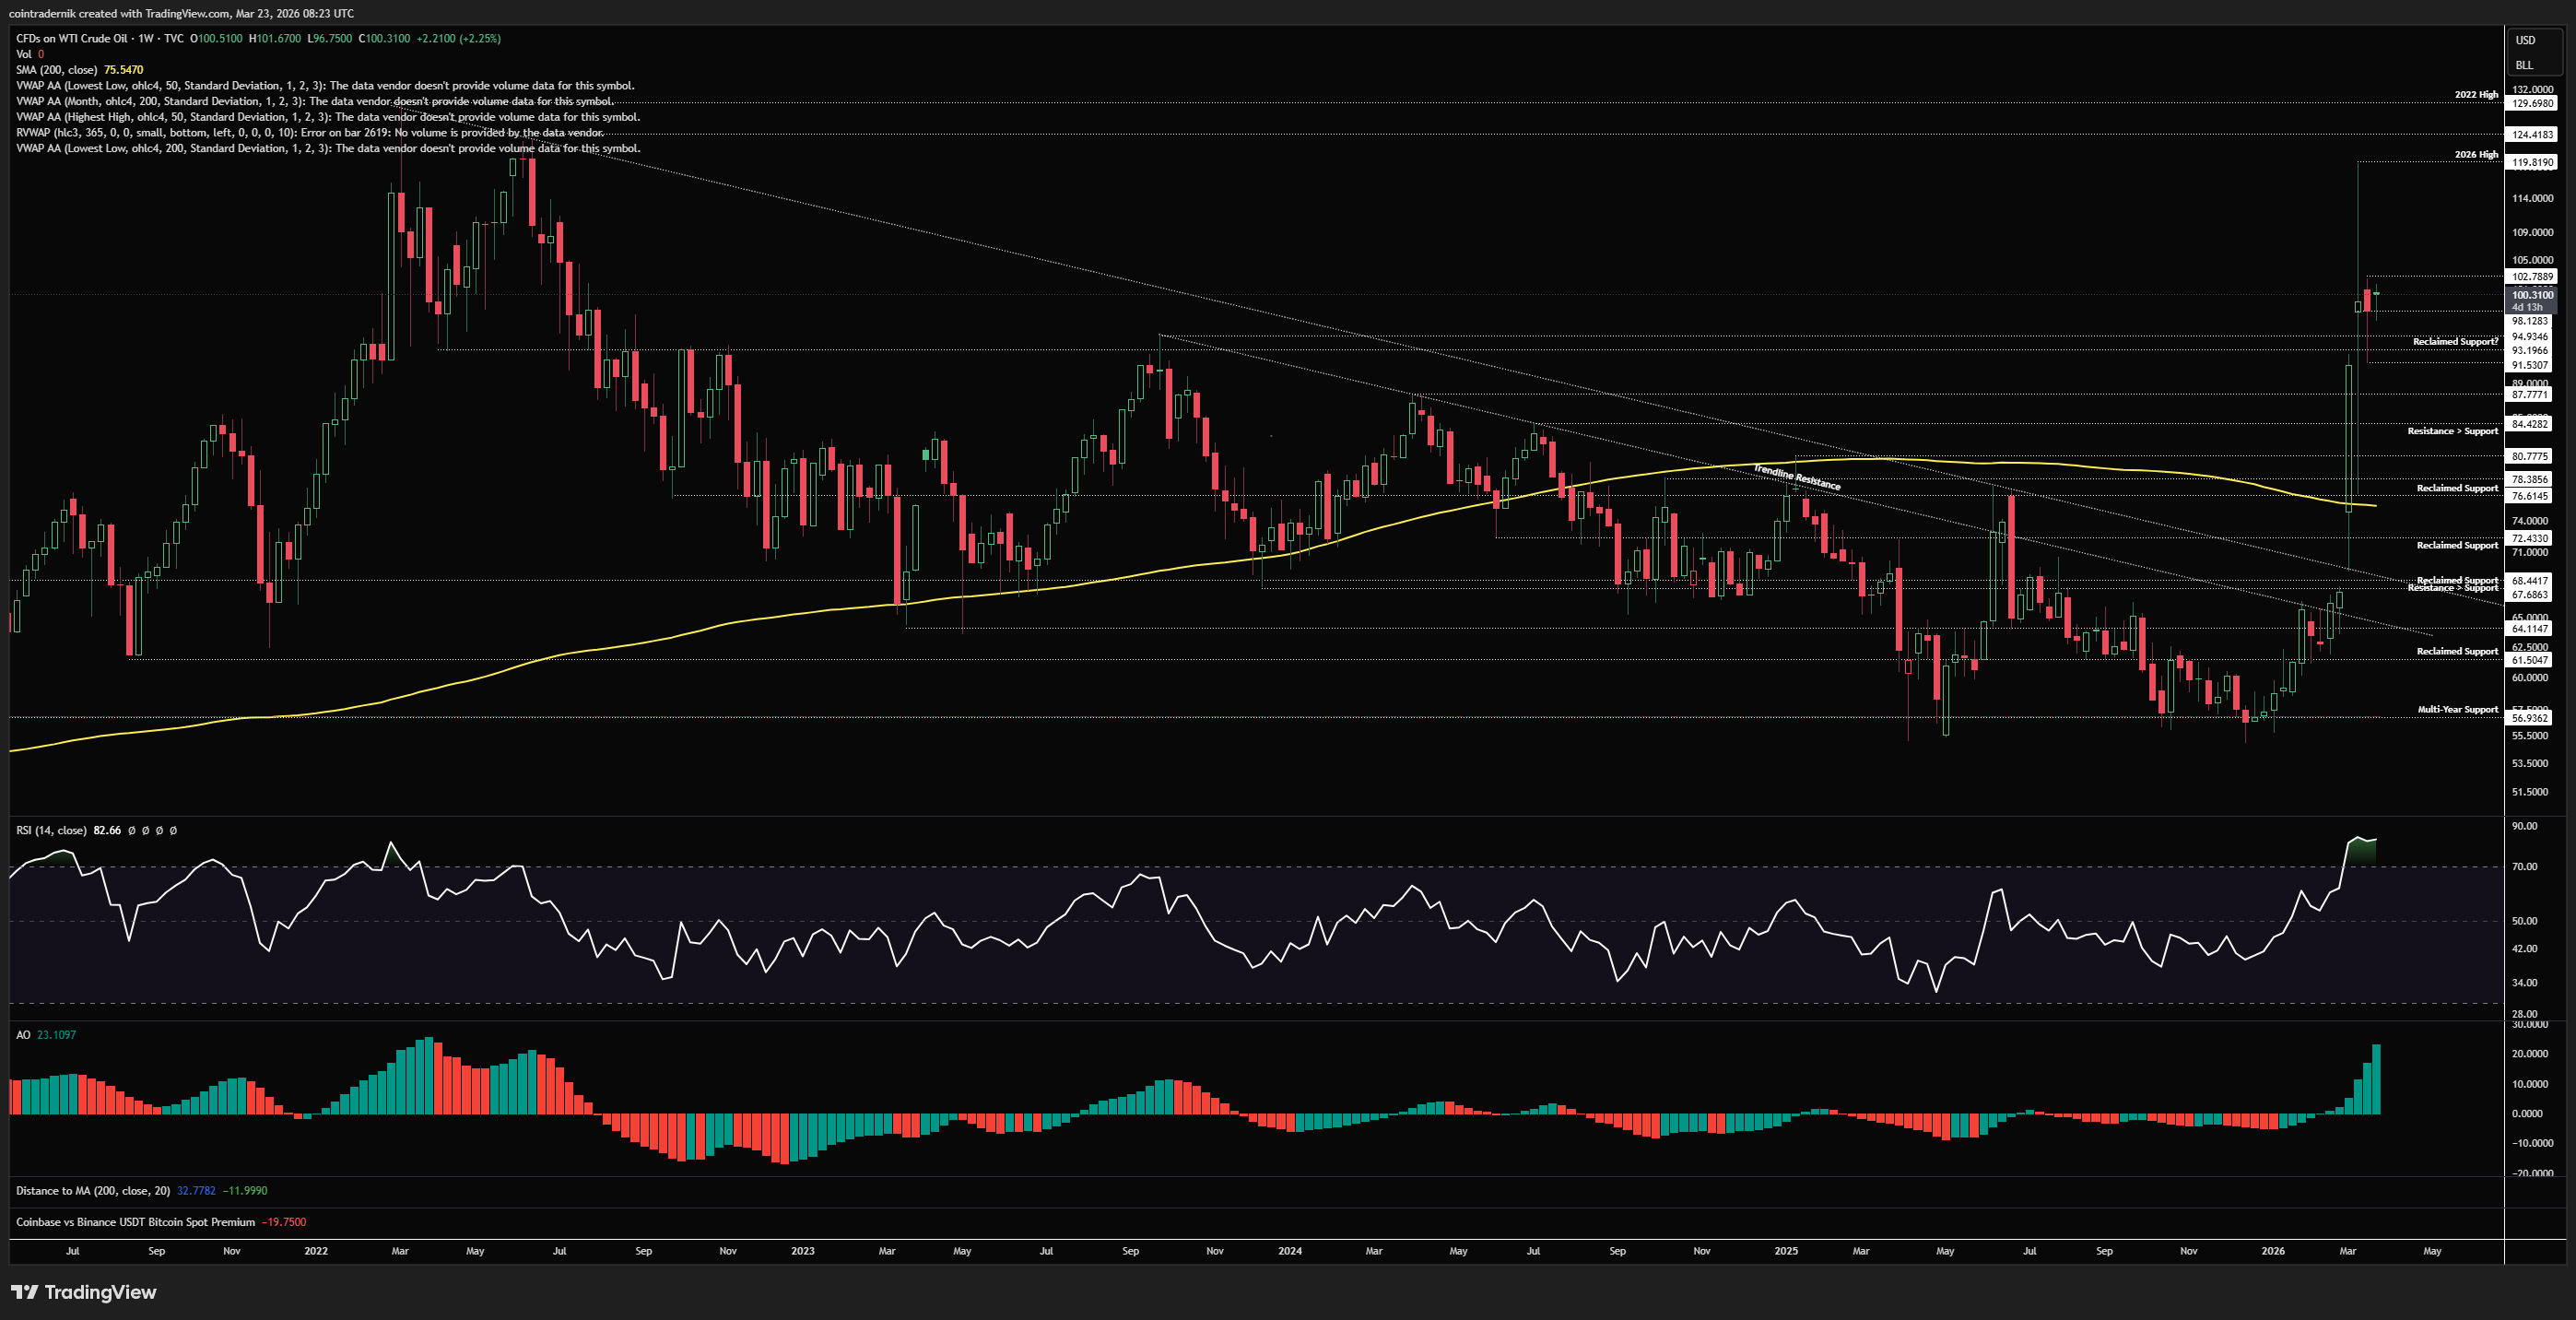
Task: Select Coinbase vs Binance Premium indicator row
Action: pyautogui.click(x=135, y=1222)
